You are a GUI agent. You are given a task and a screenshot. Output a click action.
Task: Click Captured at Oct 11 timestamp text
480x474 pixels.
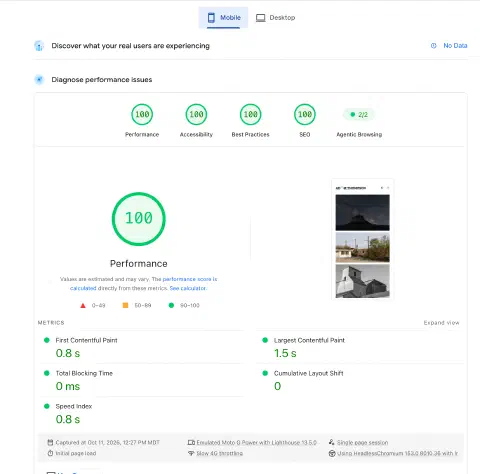107,443
